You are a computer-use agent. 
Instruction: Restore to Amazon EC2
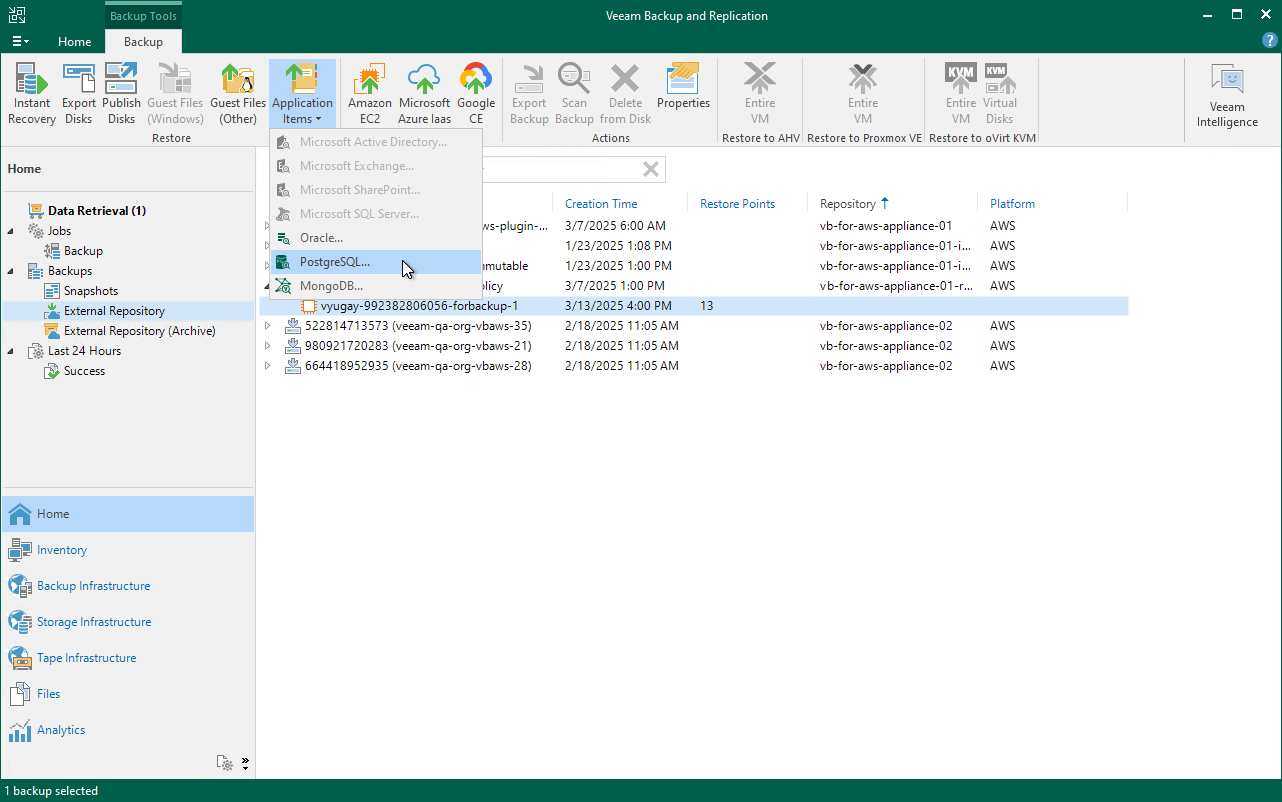click(370, 94)
